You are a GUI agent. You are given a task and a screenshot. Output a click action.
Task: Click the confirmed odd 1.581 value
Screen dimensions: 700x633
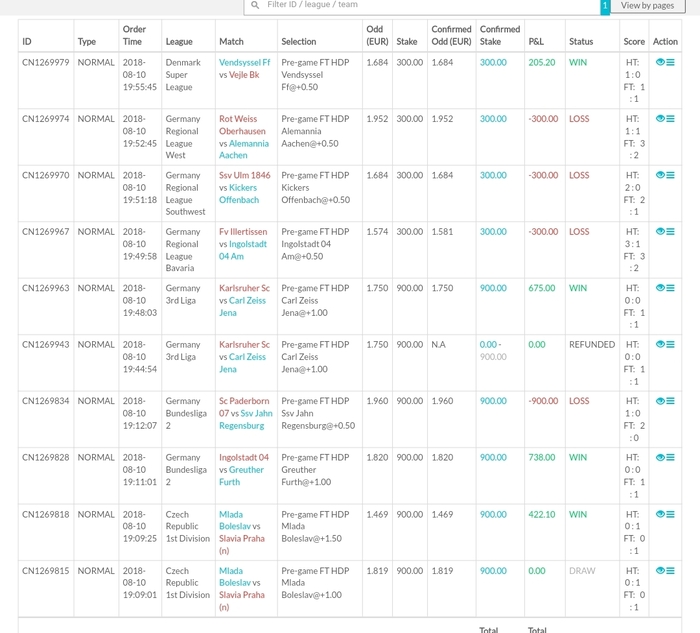442,232
